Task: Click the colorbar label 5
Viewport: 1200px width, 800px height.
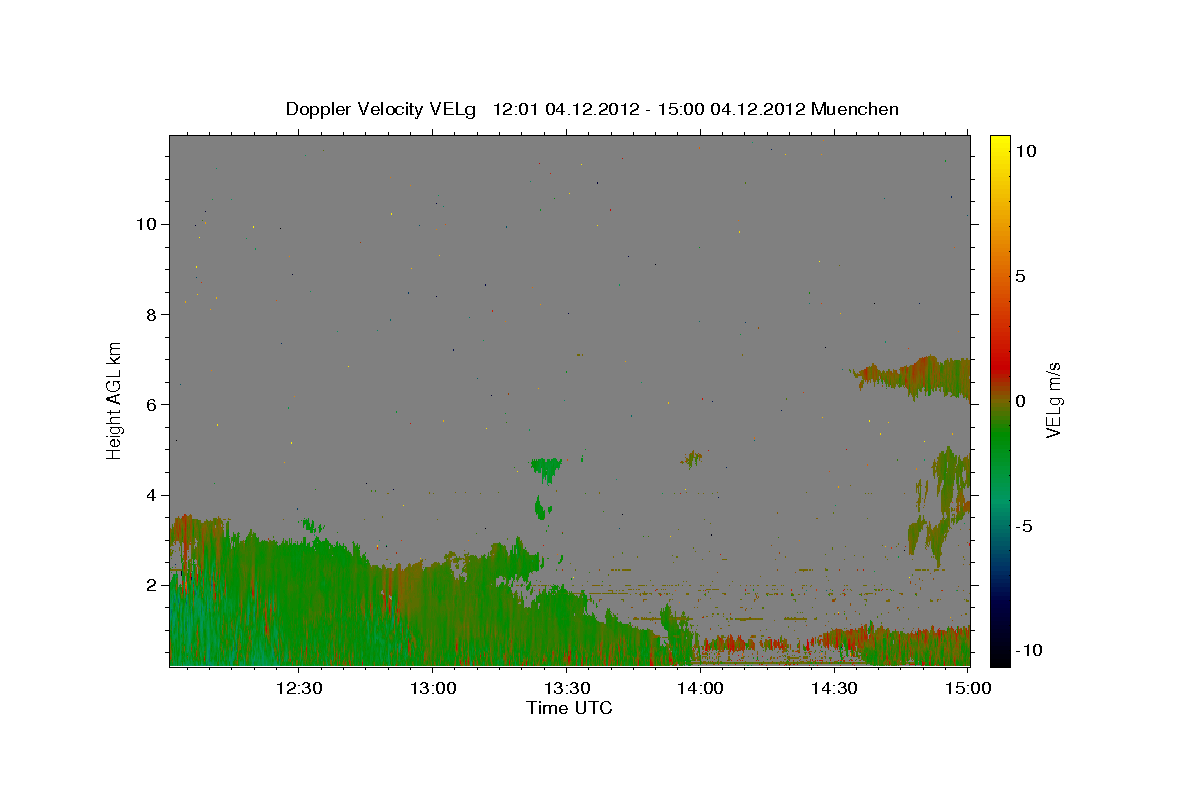Action: click(1021, 276)
